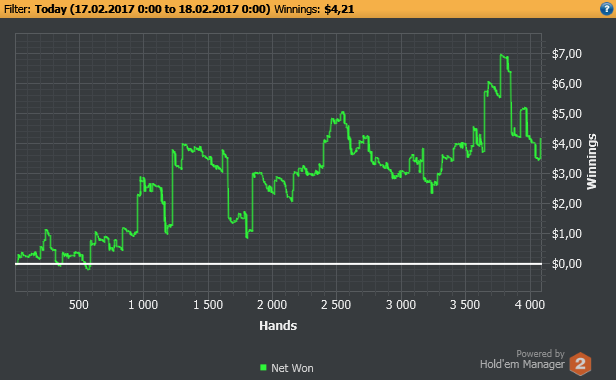Click the 'Hold'em Manager' brand text
The width and height of the screenshot is (616, 380).
[x=522, y=364]
